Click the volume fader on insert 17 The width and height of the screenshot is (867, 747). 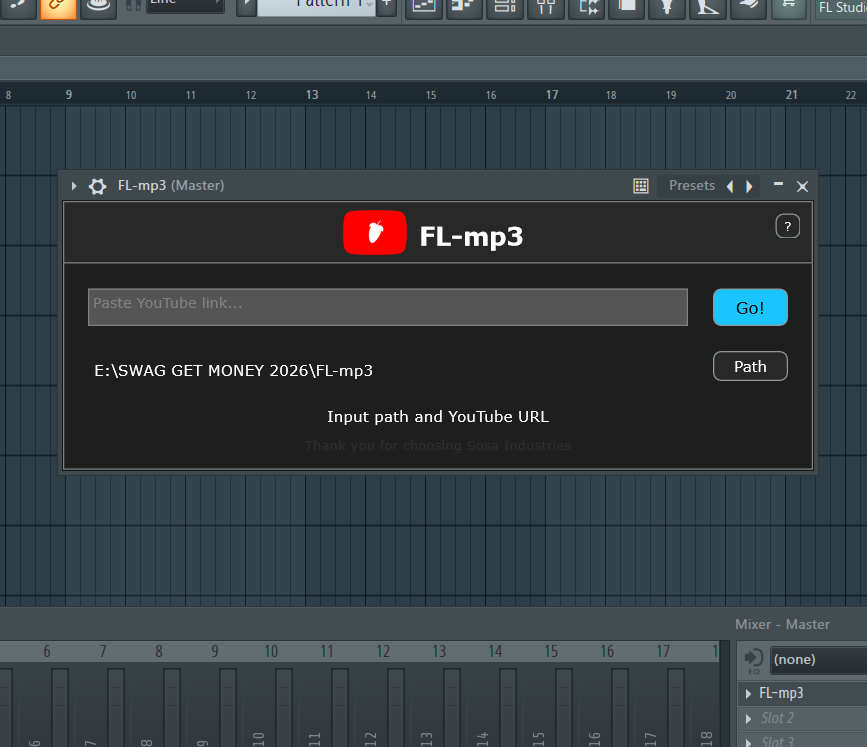pos(676,708)
